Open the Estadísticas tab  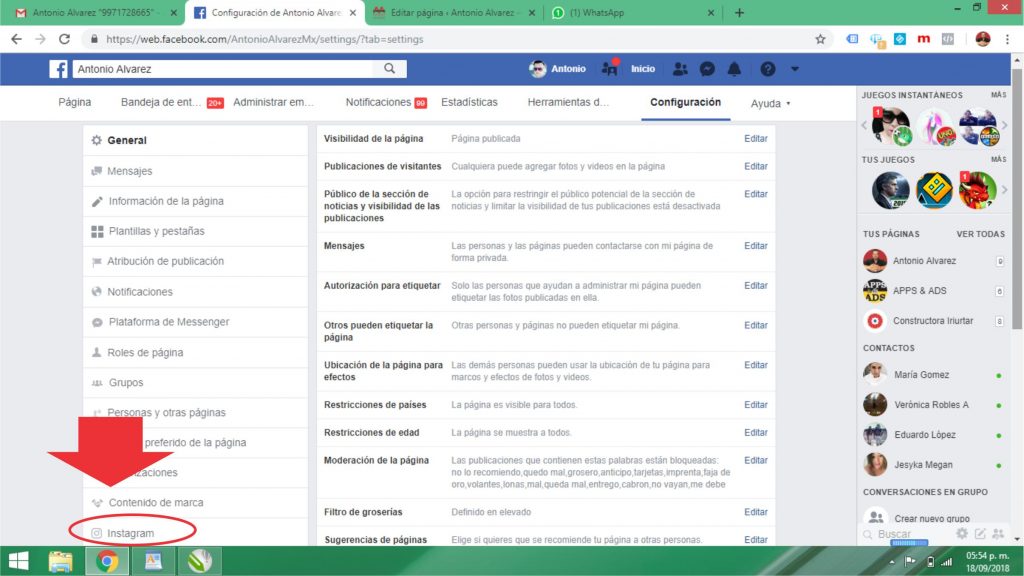469,103
